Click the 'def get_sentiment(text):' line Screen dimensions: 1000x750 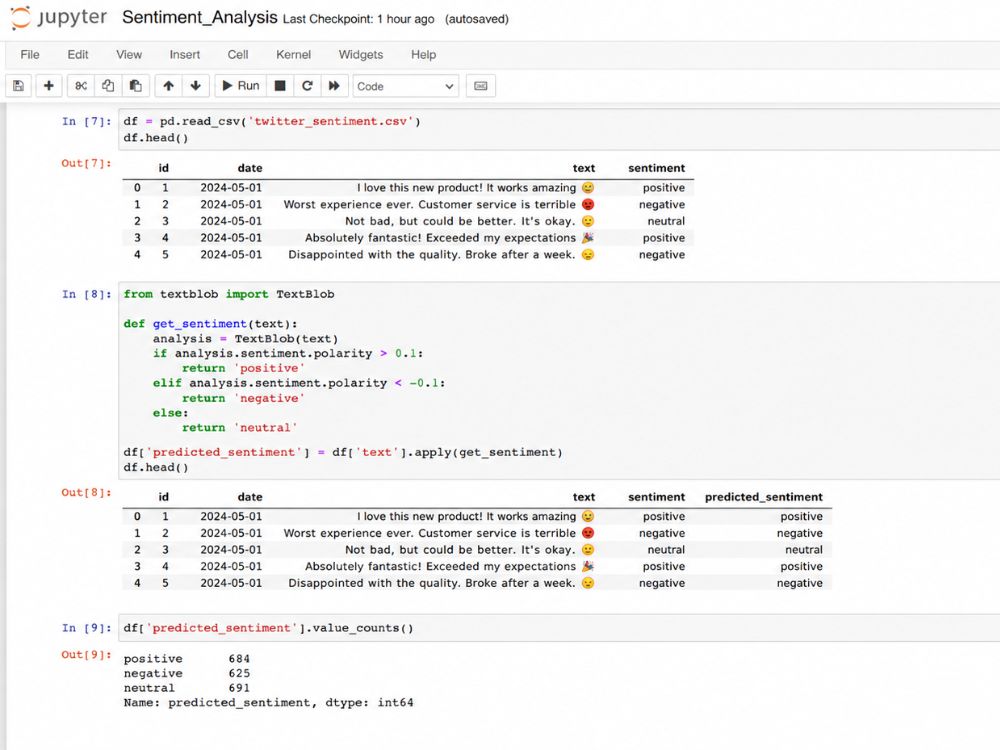coord(210,324)
